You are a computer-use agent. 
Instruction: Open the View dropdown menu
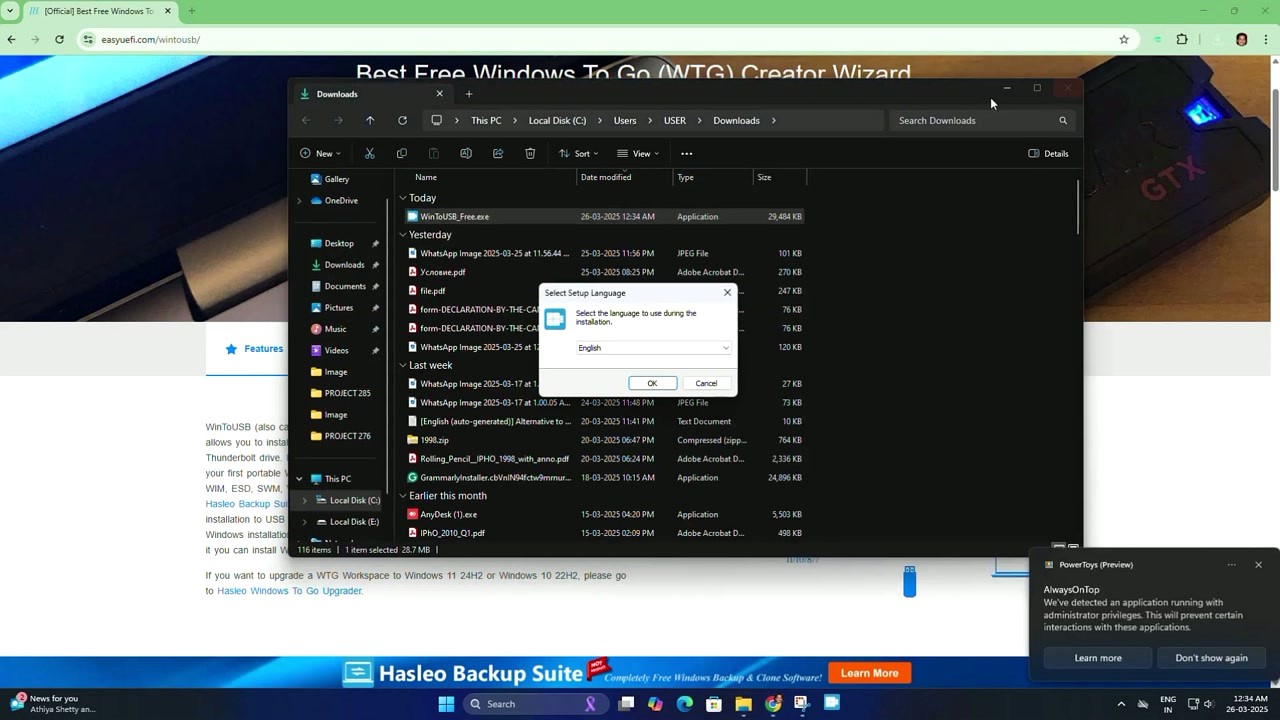point(638,153)
